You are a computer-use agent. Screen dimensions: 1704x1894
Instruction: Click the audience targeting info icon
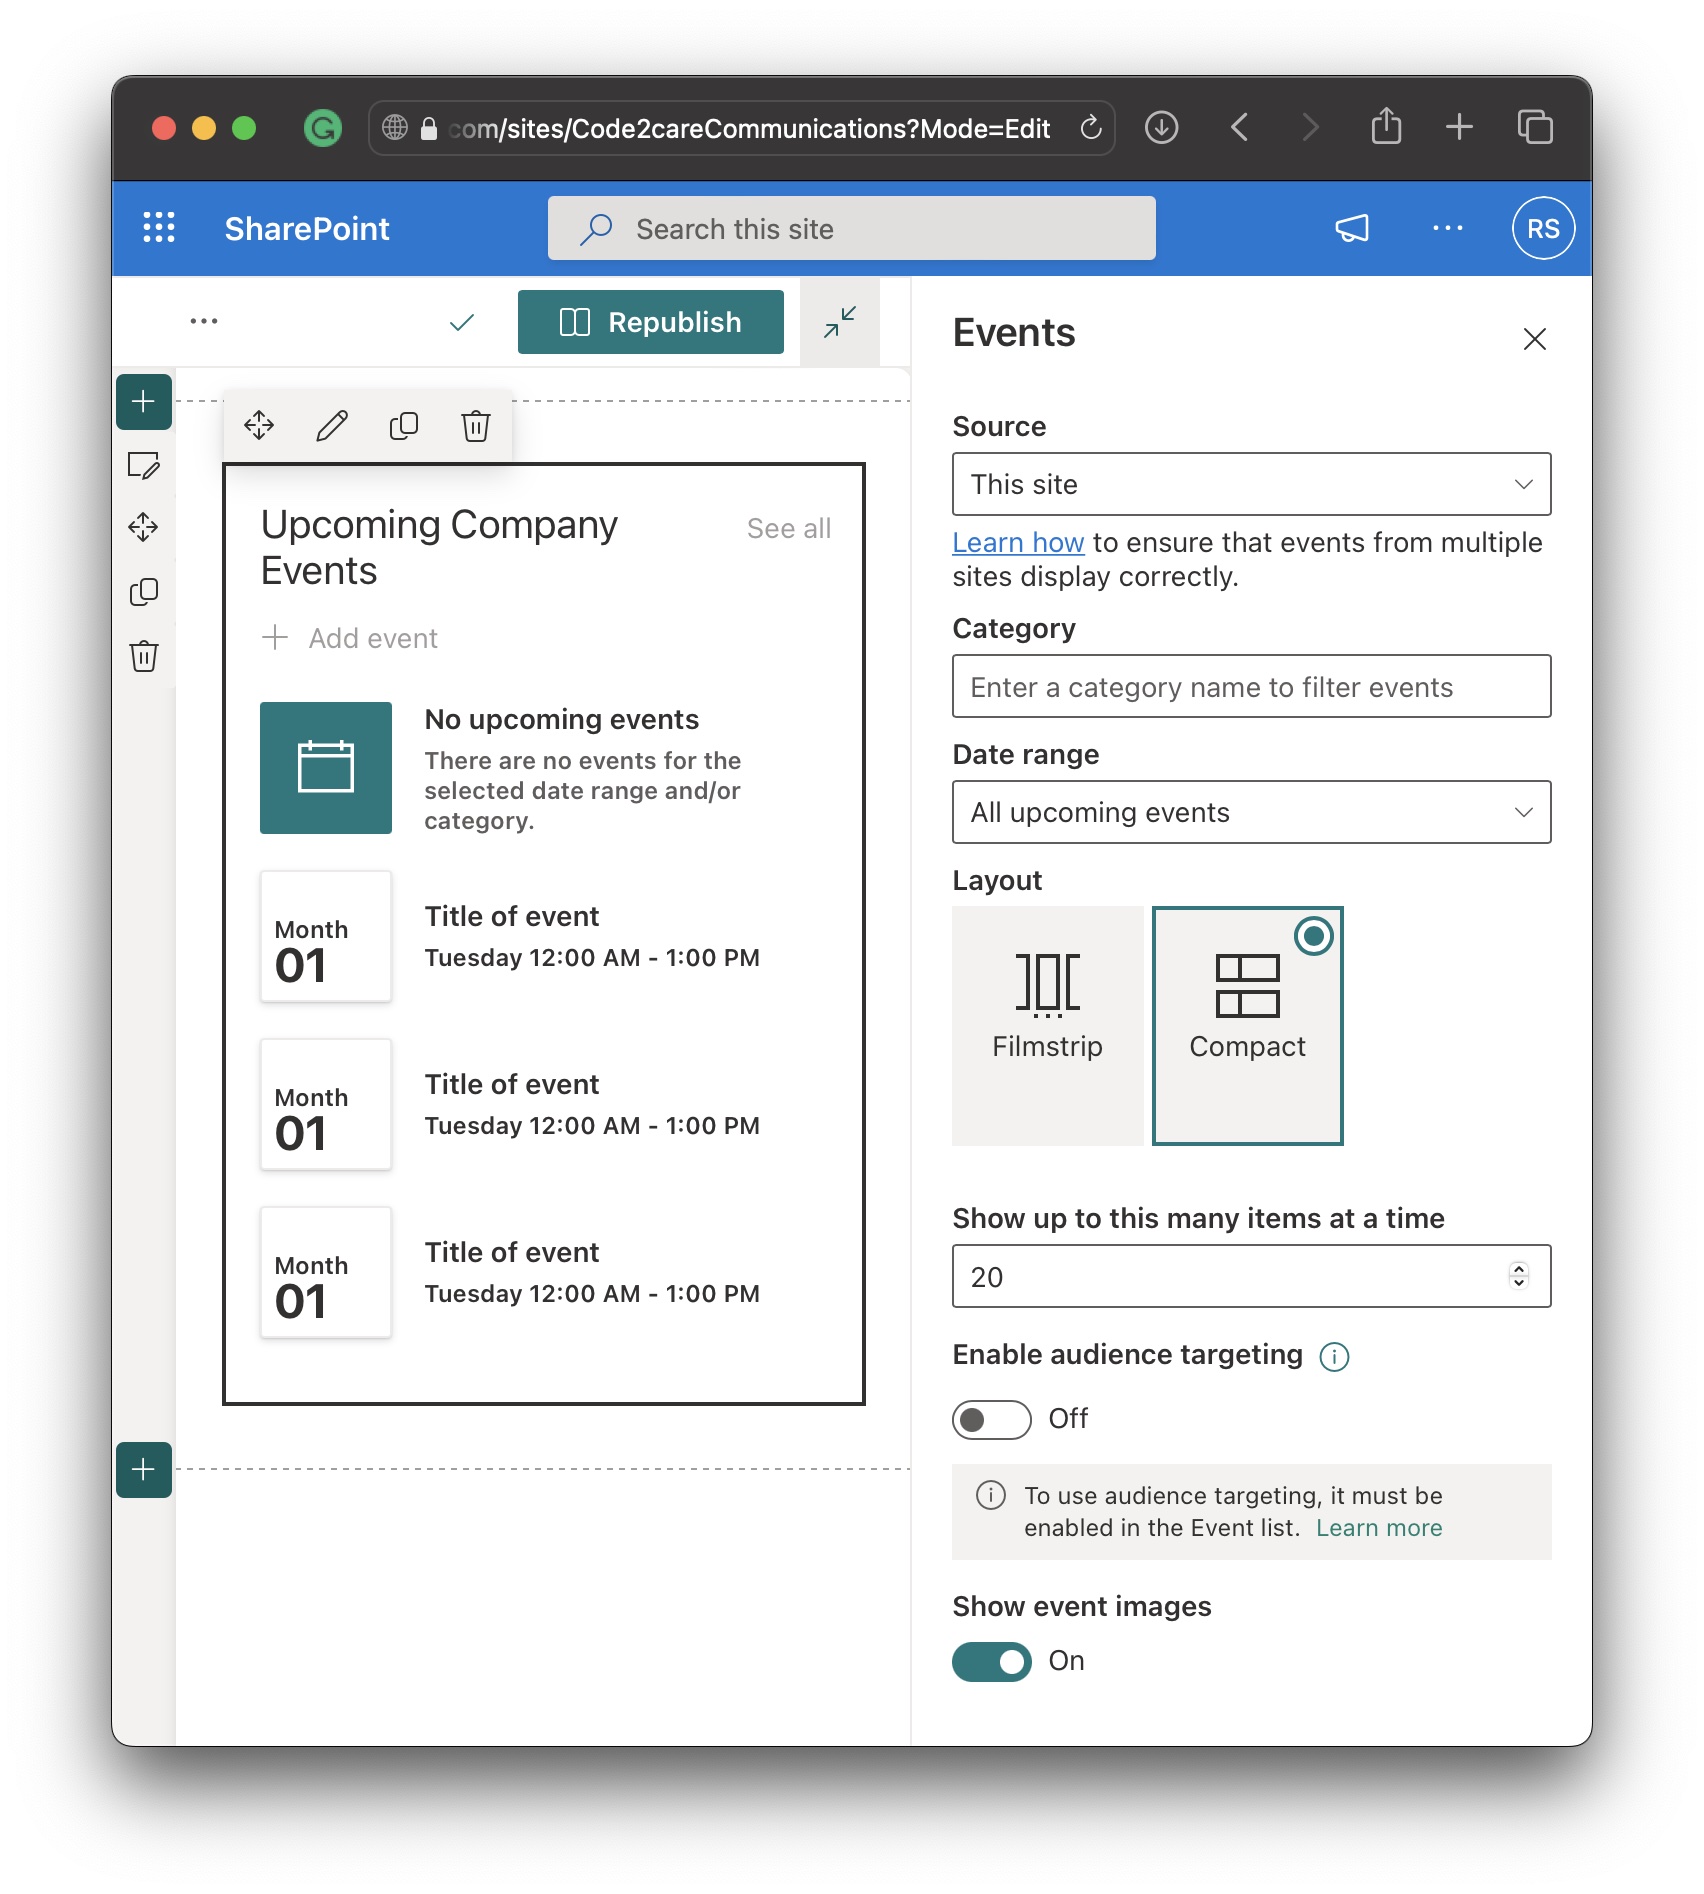[1334, 1356]
